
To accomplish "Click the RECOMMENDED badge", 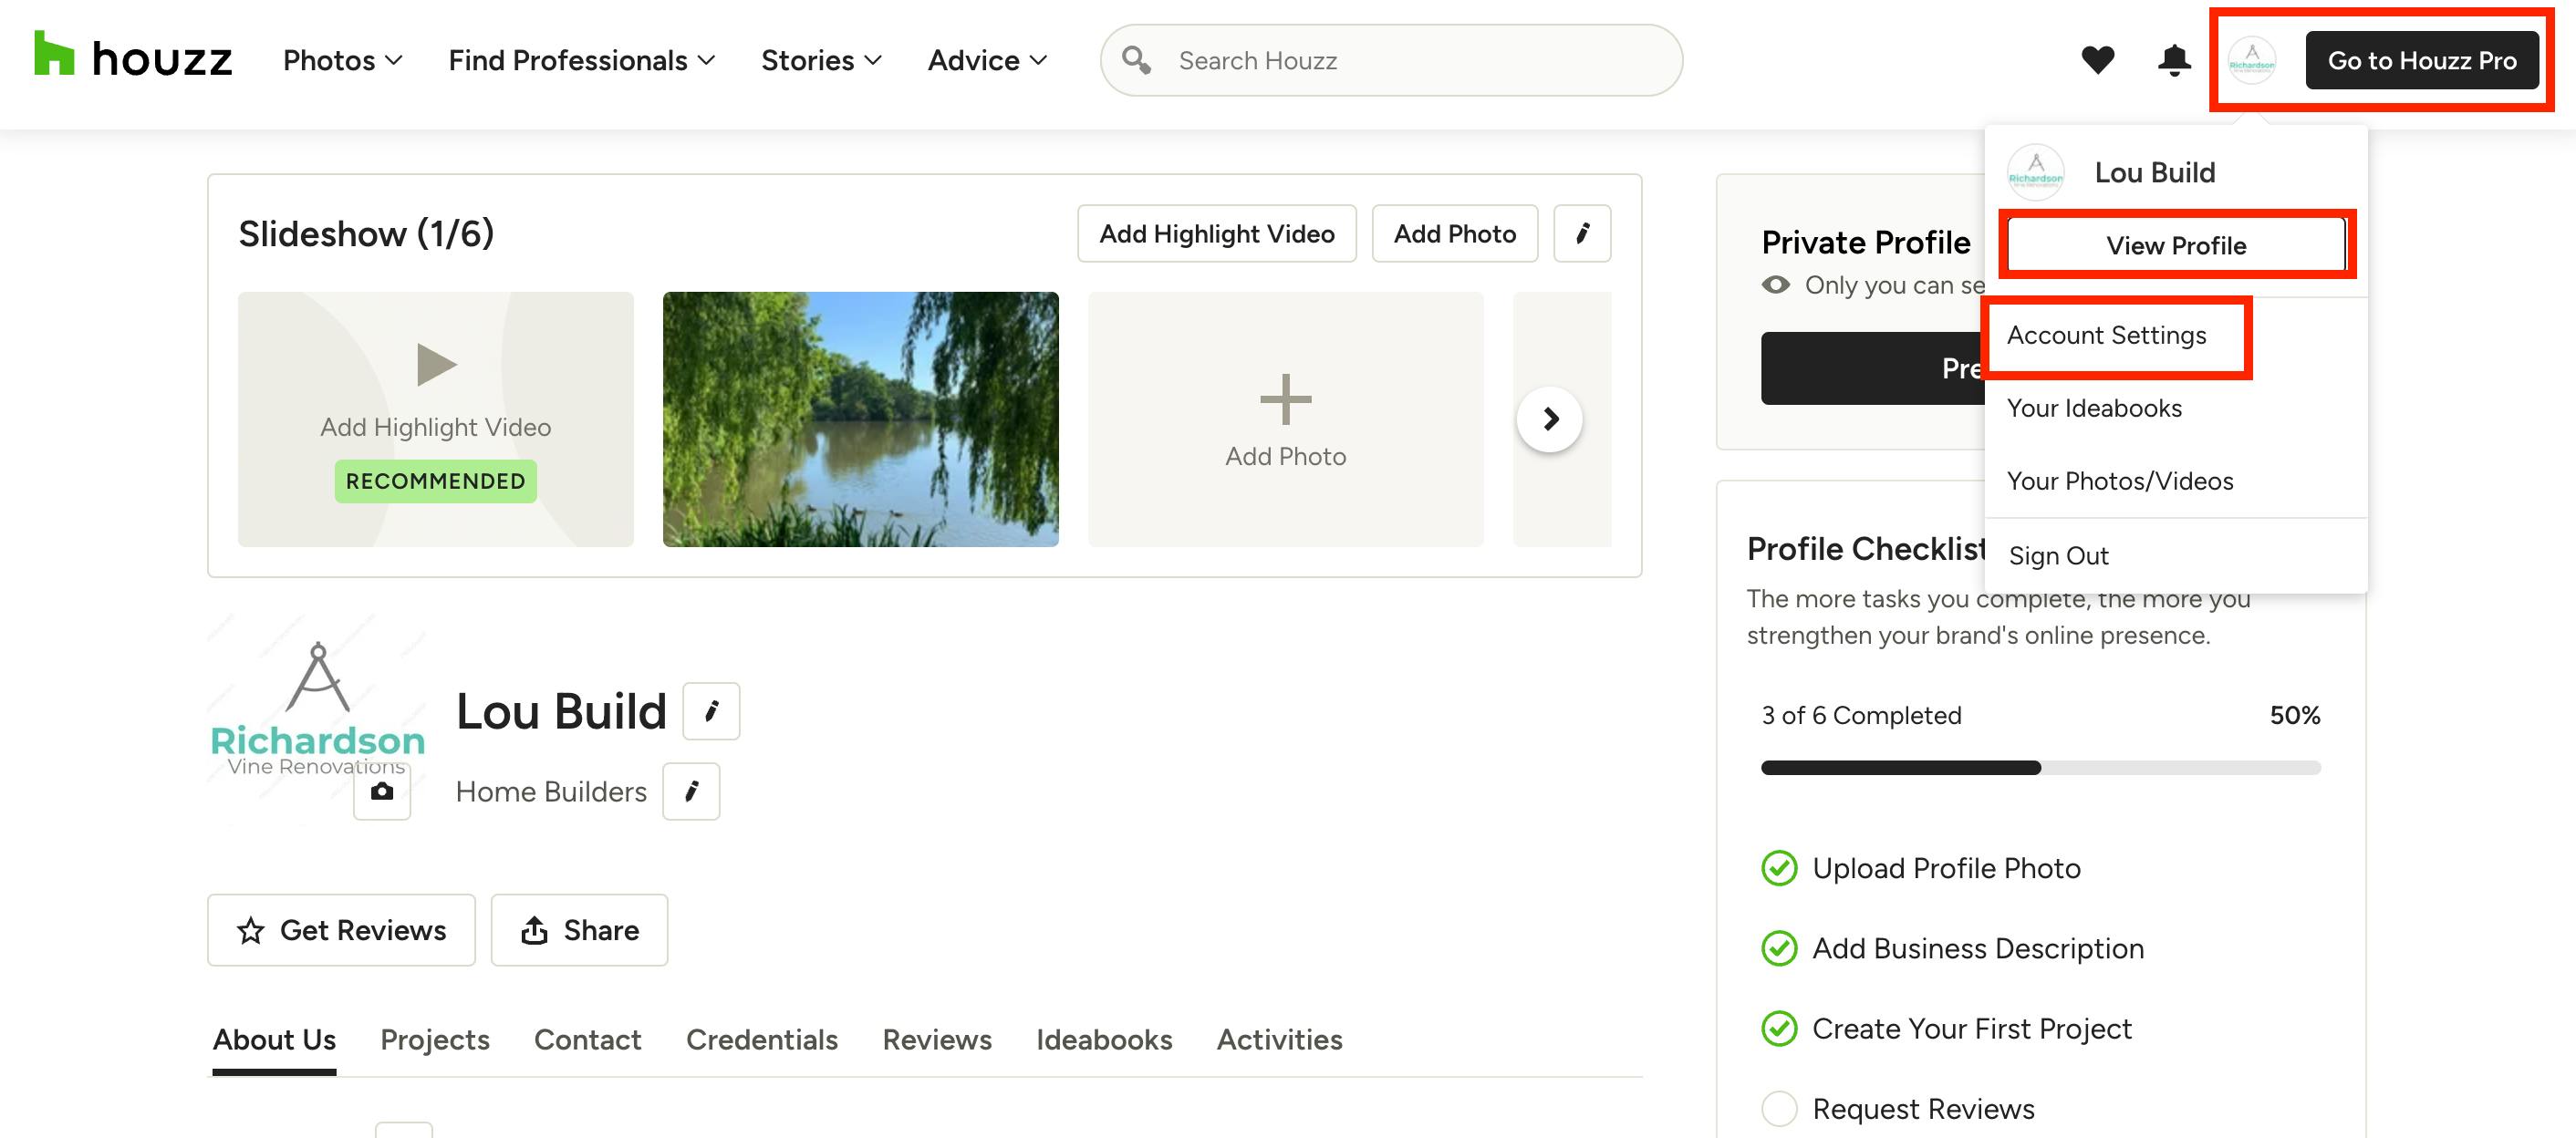I will [x=436, y=481].
